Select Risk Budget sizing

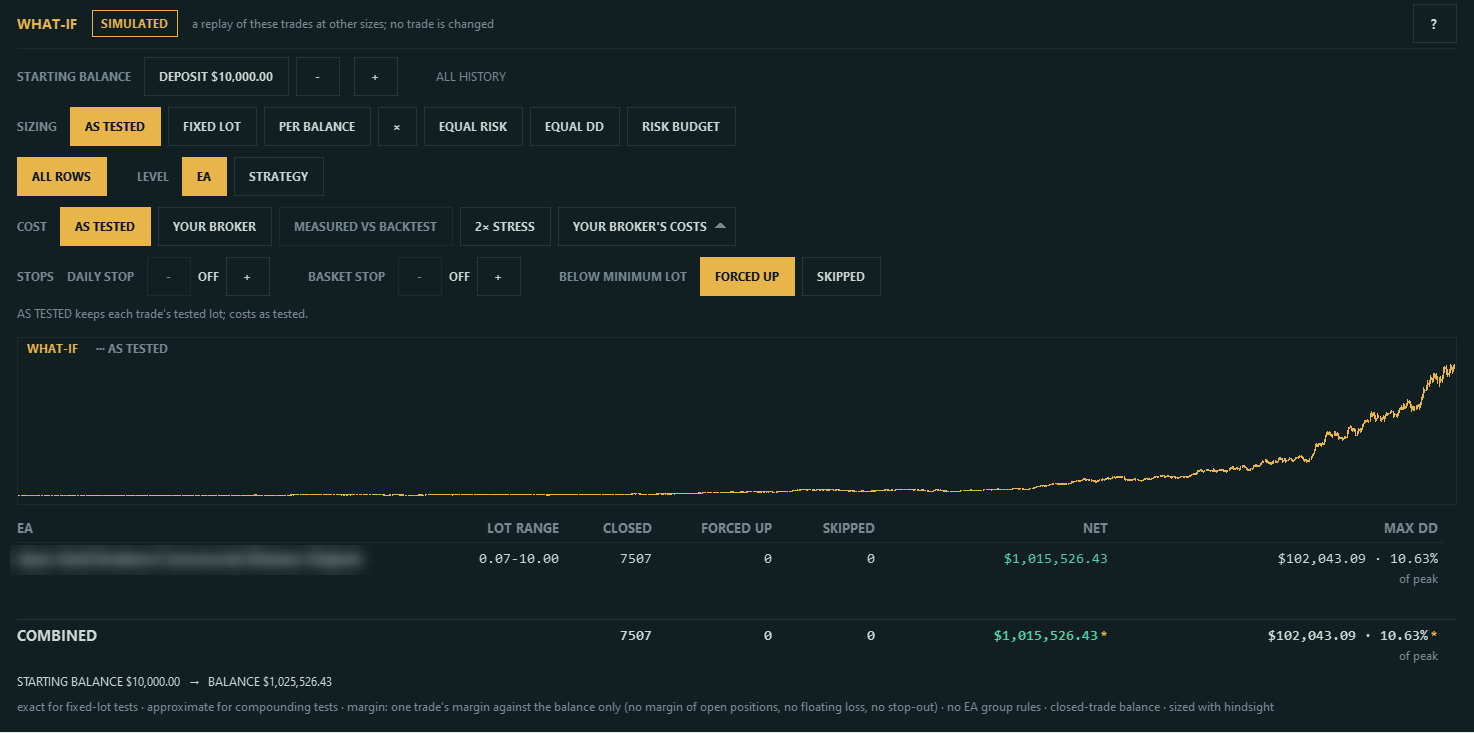[x=681, y=127]
